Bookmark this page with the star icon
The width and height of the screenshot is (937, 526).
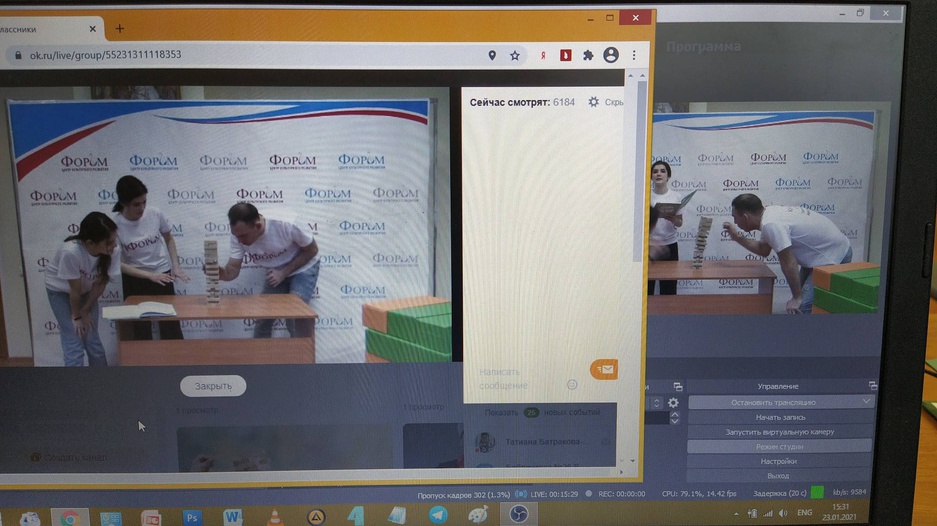515,56
